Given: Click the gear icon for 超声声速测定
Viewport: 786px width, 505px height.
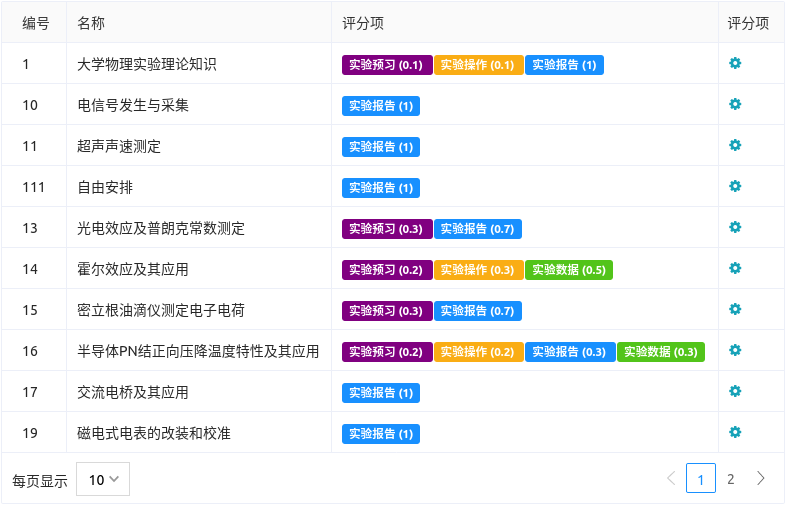Looking at the screenshot, I should (x=735, y=145).
